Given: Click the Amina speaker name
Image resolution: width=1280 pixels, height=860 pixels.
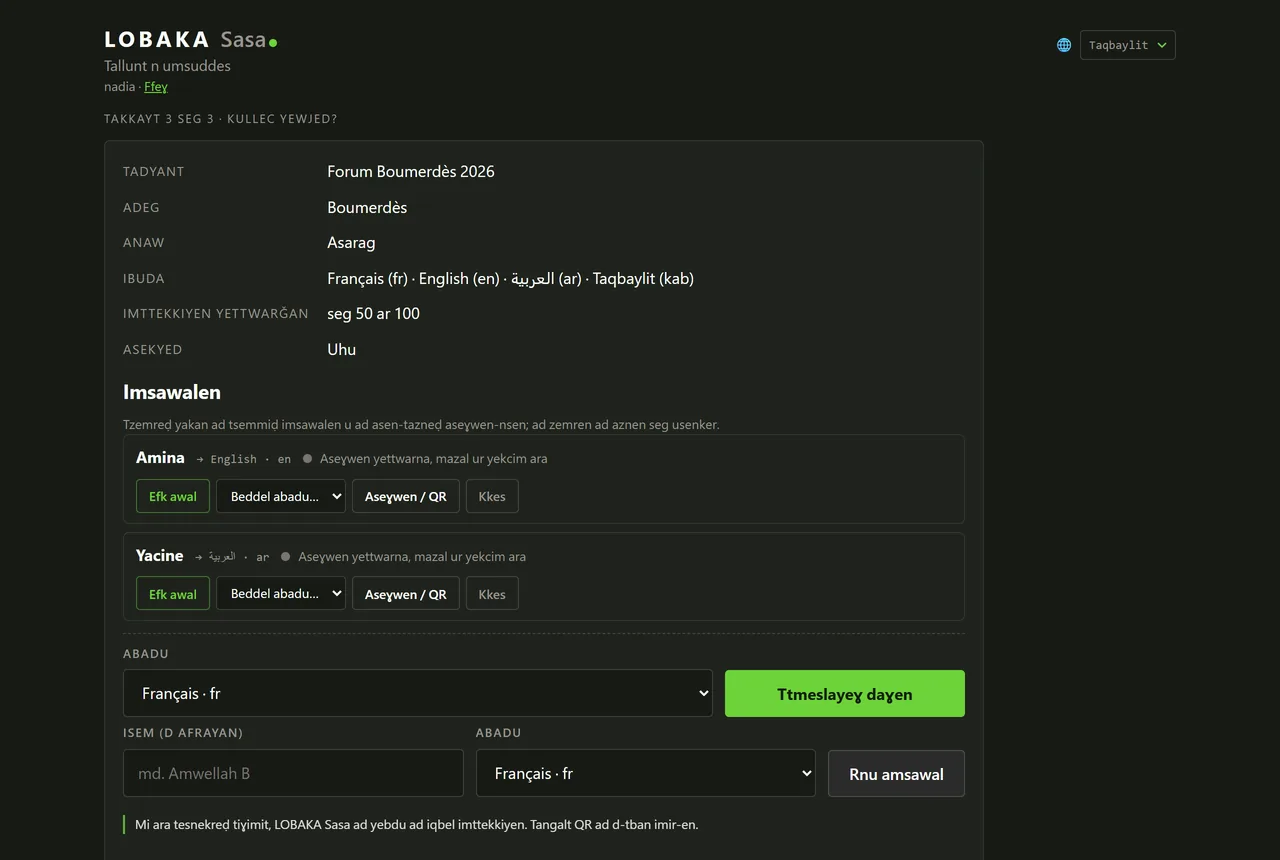Looking at the screenshot, I should tap(160, 457).
